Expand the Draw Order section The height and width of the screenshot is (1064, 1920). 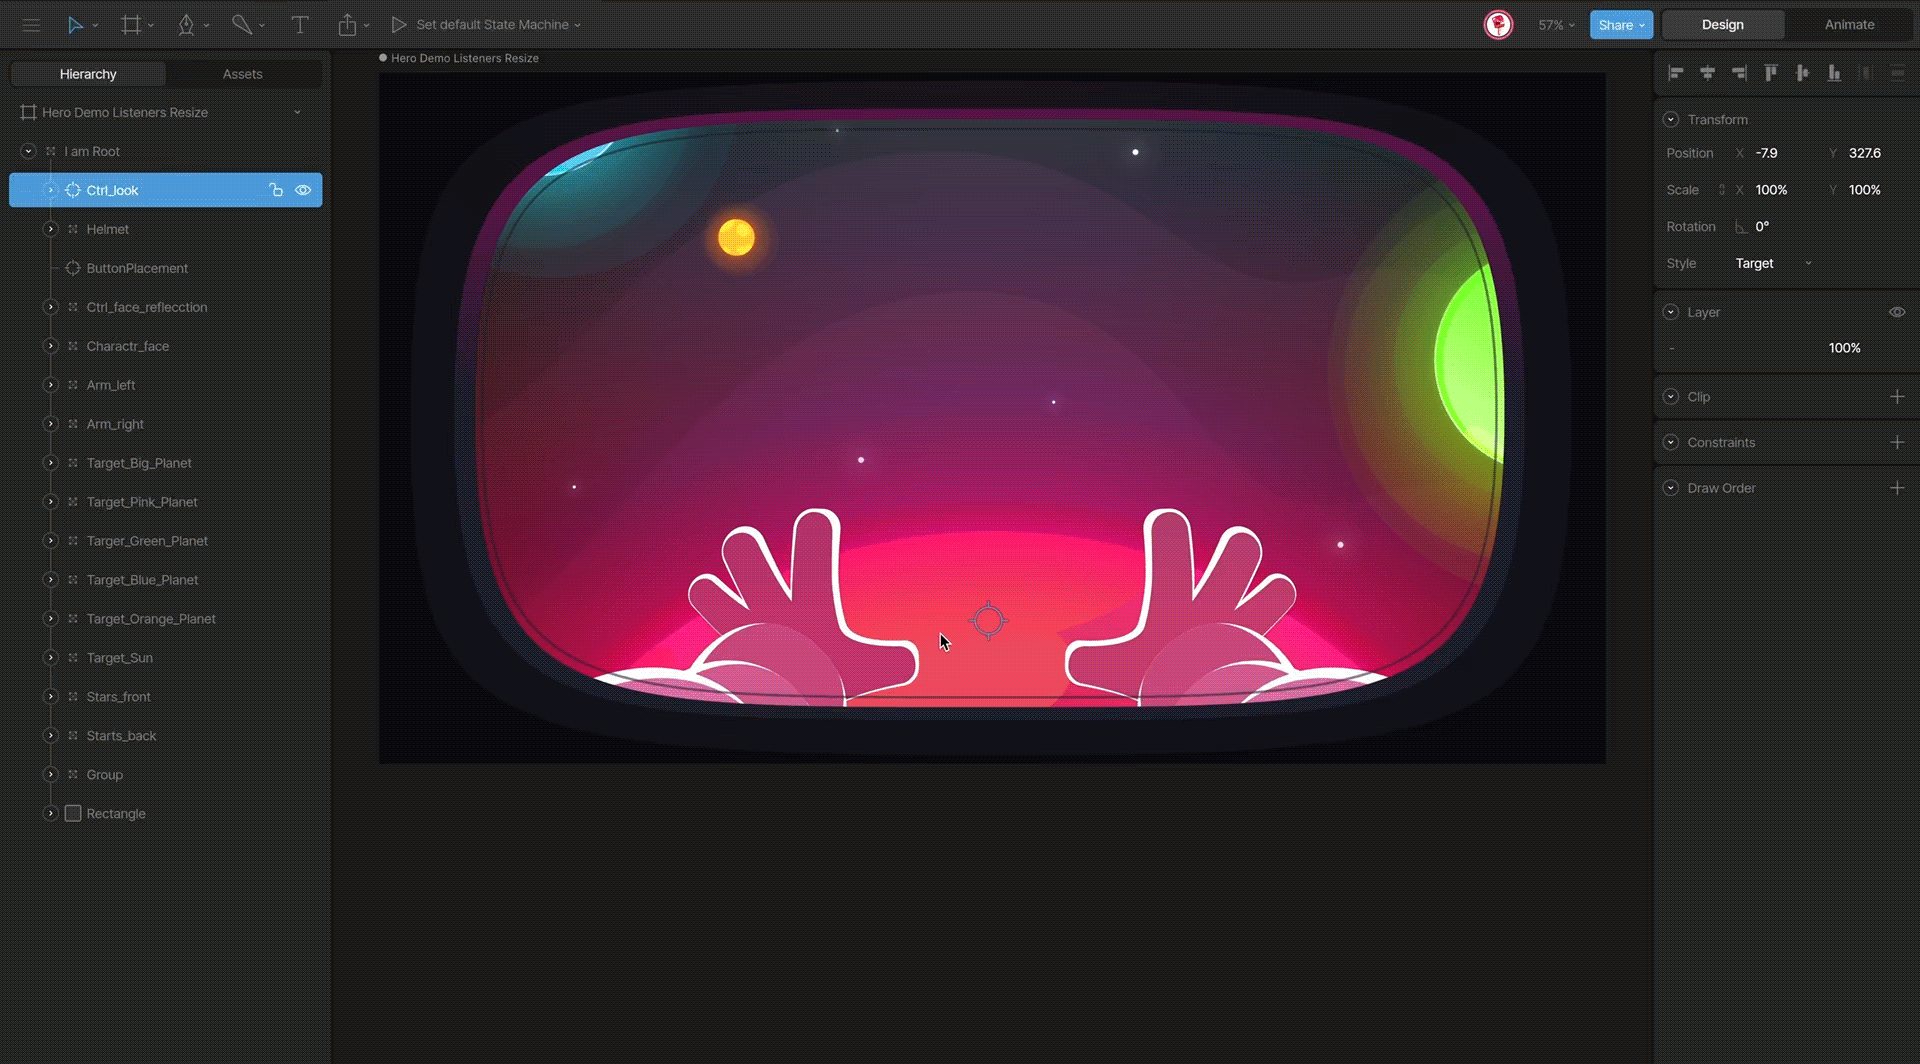coord(1670,488)
